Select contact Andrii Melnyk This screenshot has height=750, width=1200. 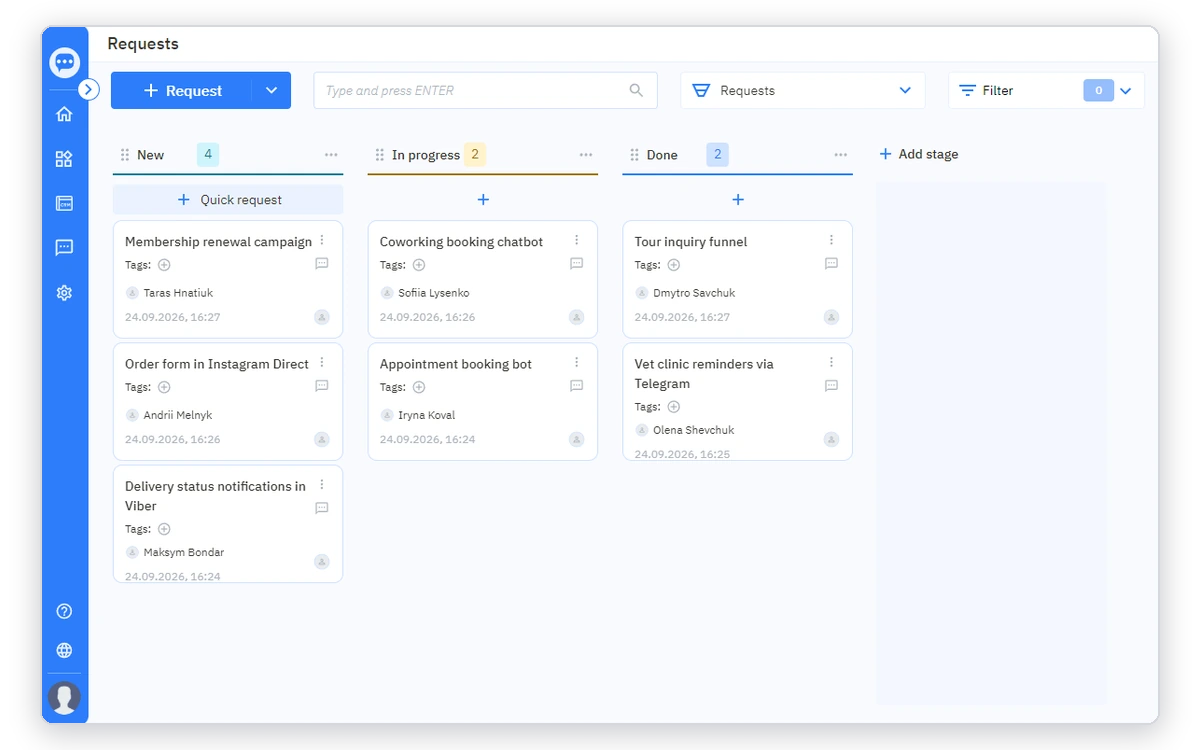click(178, 415)
